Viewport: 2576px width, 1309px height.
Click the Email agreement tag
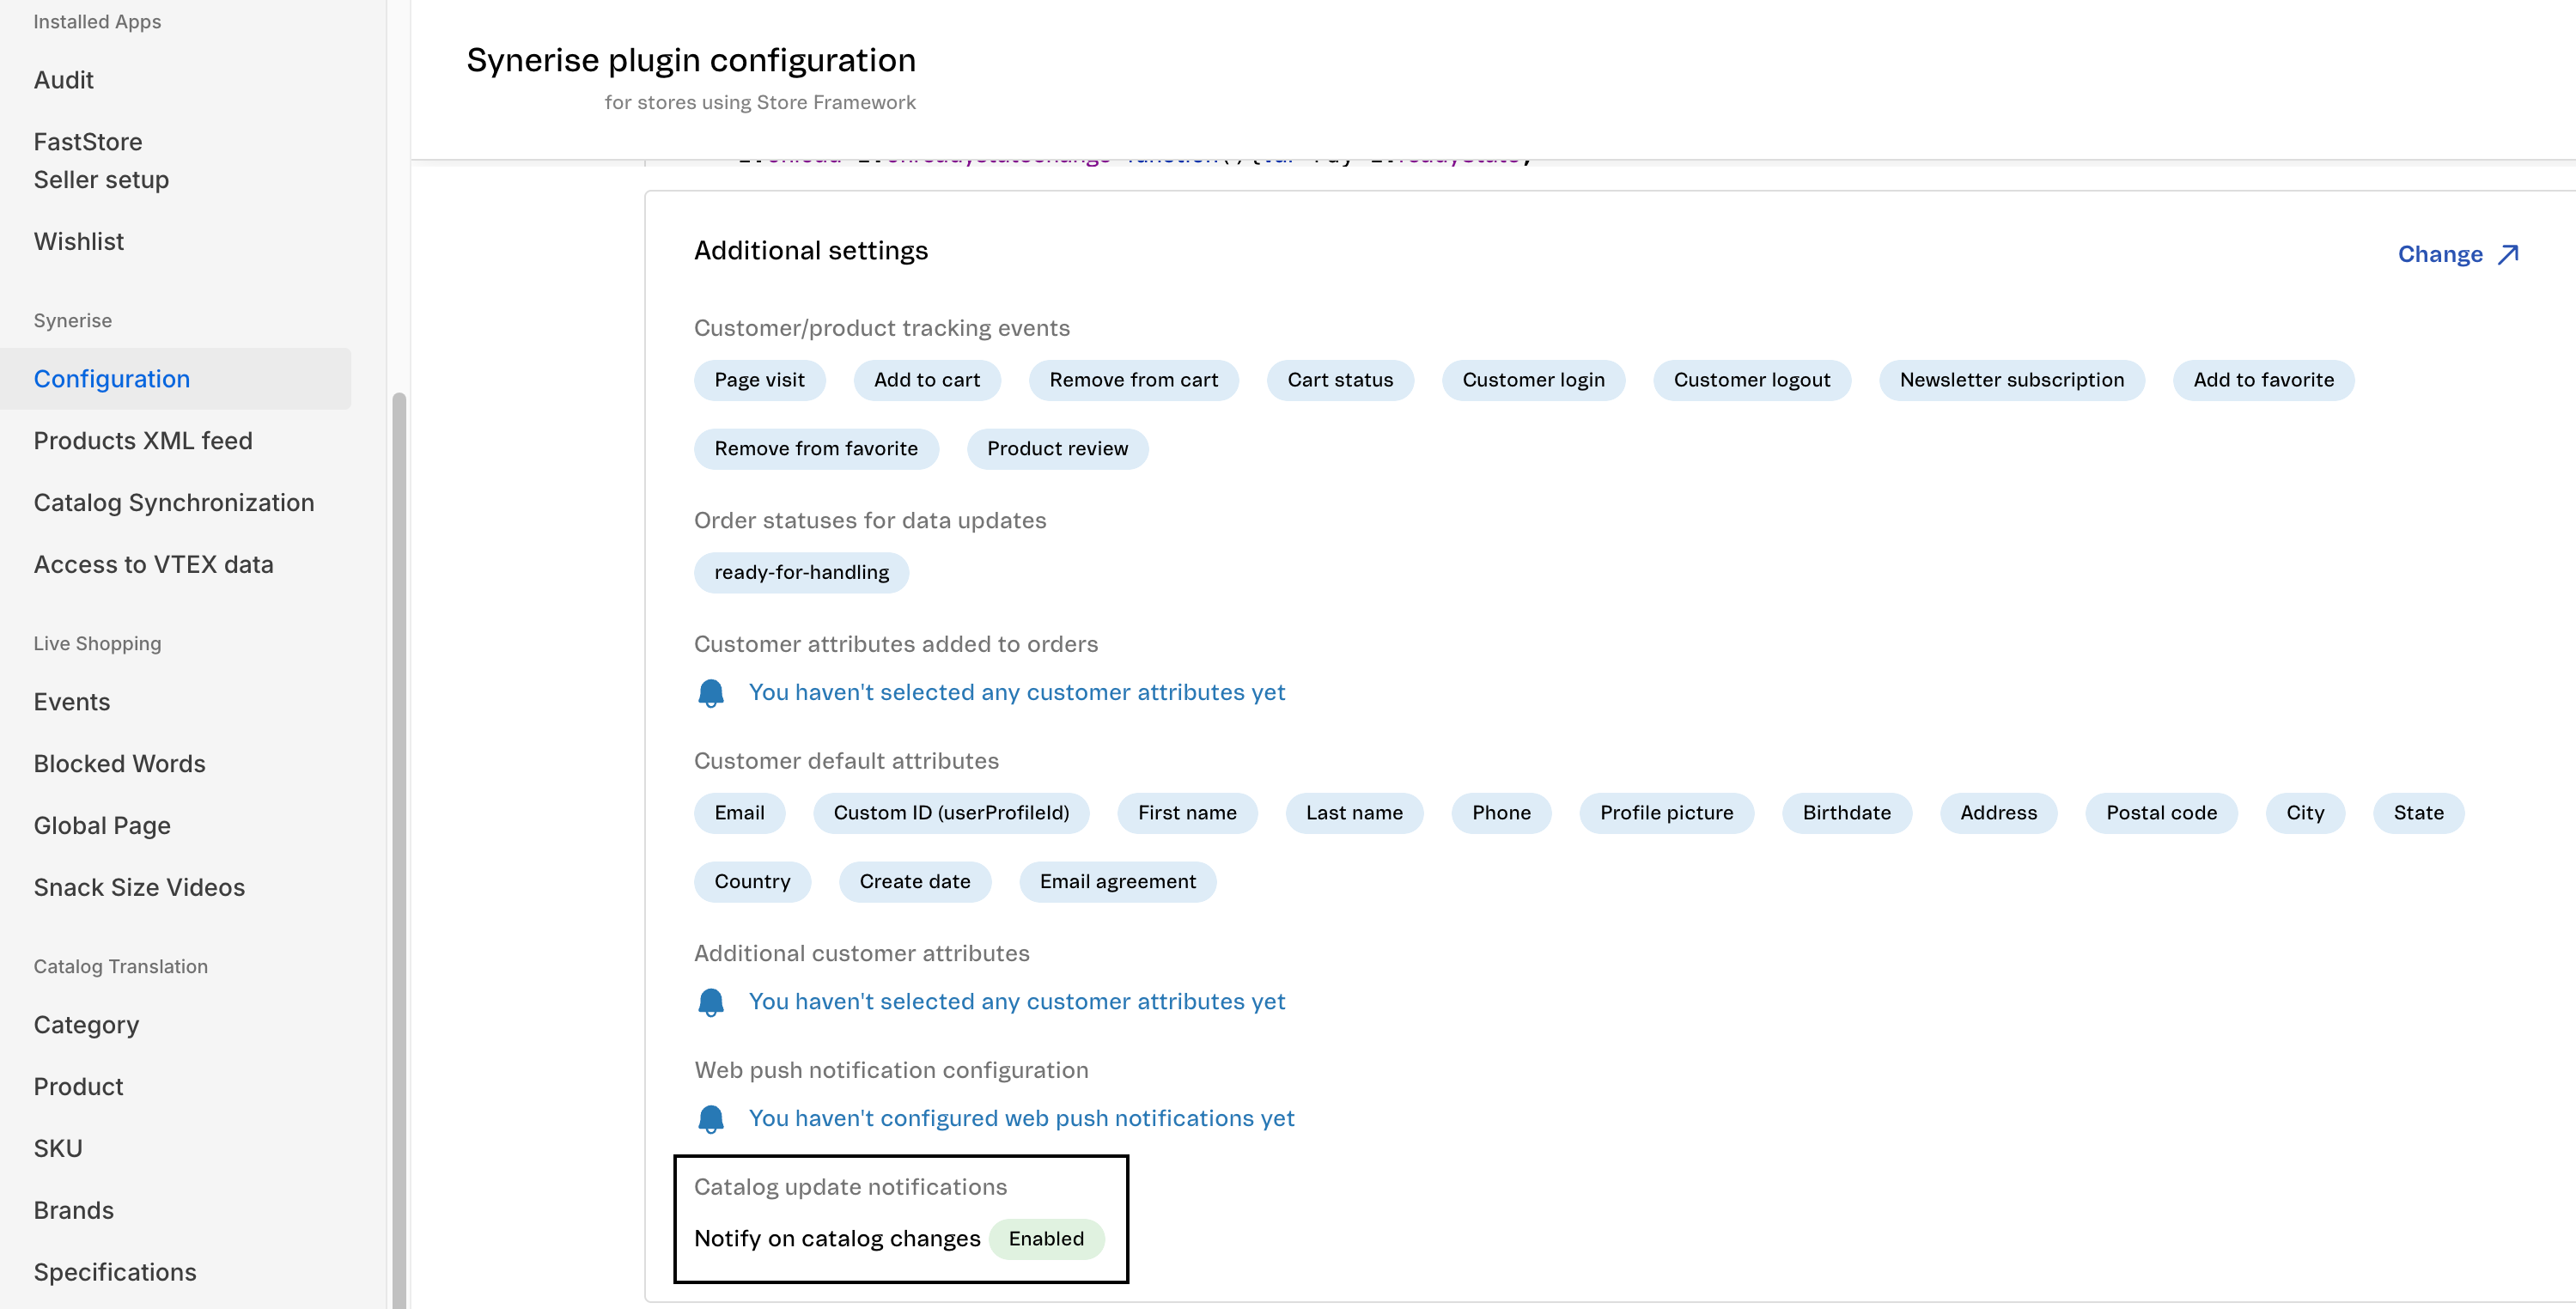click(x=1118, y=882)
